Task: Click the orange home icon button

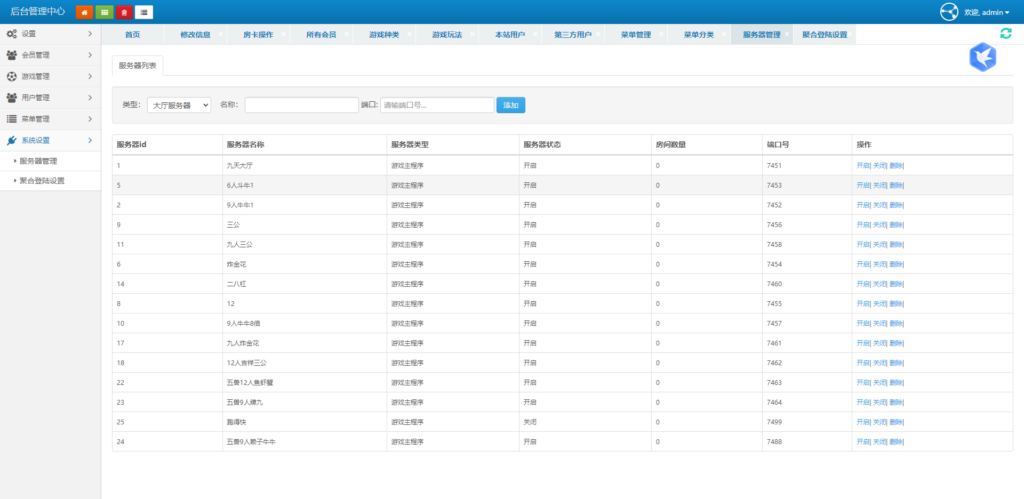Action: 84,12
